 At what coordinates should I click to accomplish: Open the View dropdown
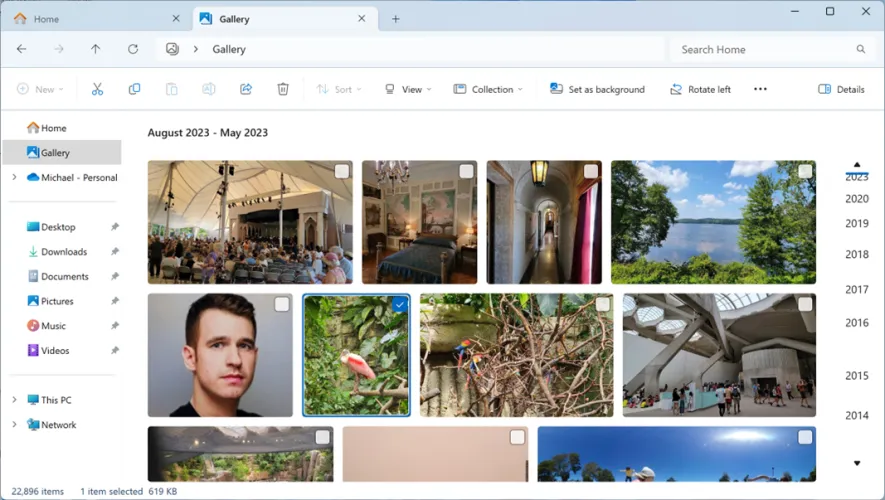408,89
